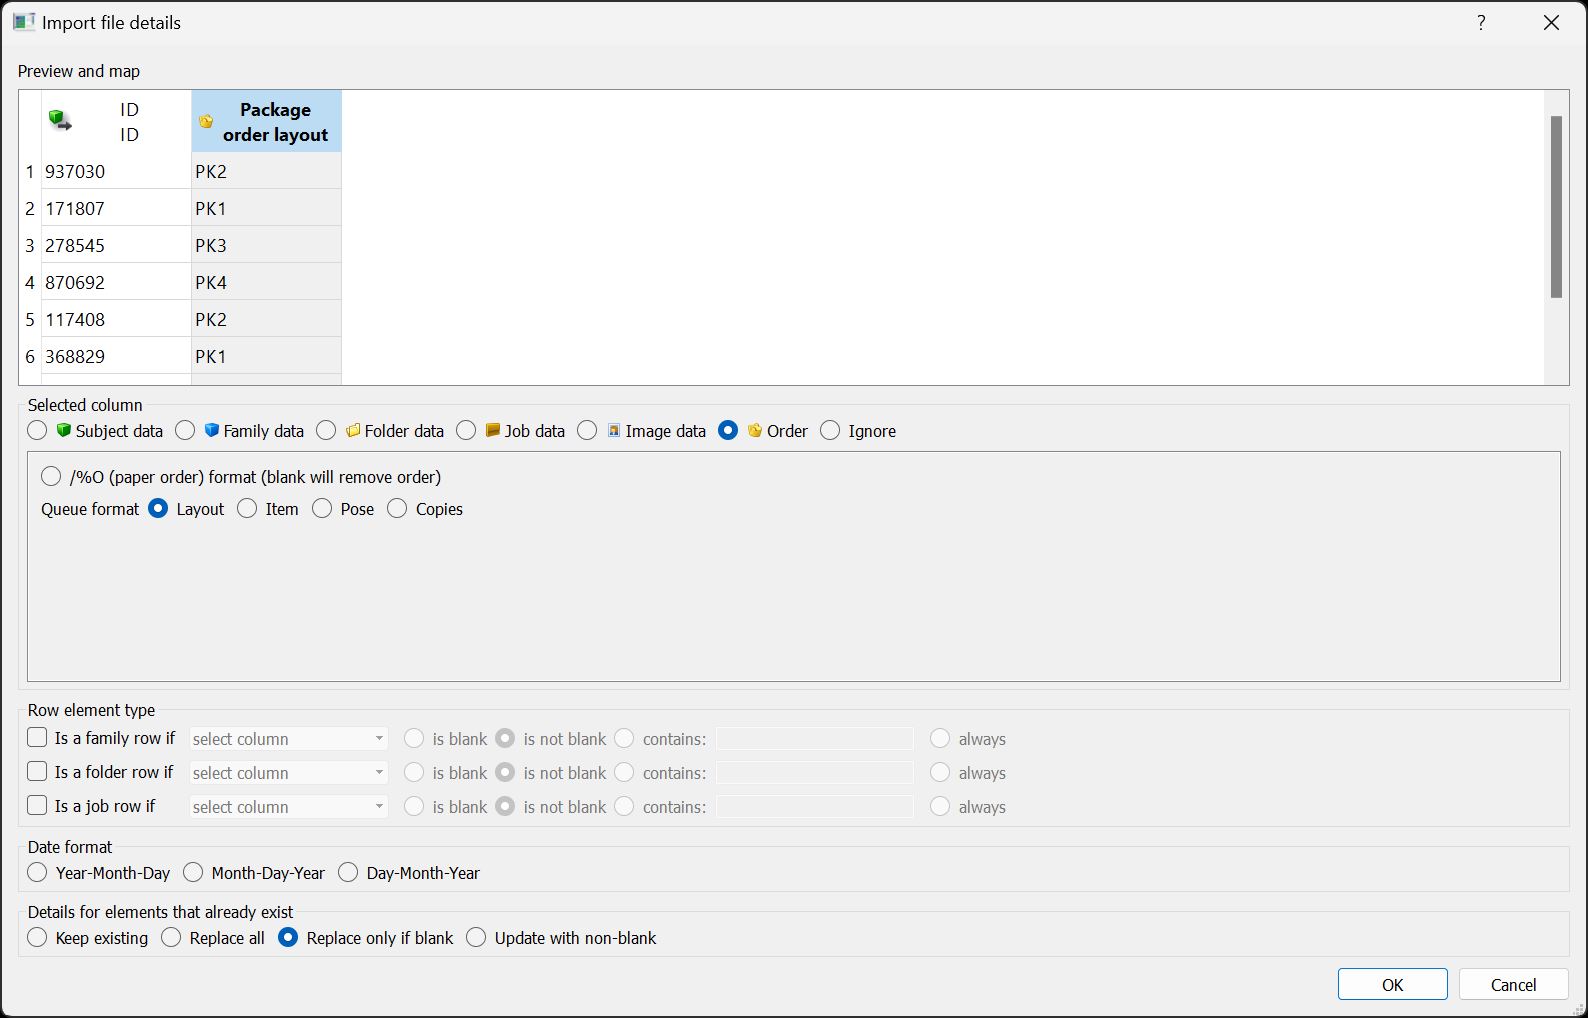Choose Pose queue format
The height and width of the screenshot is (1018, 1588).
point(322,508)
